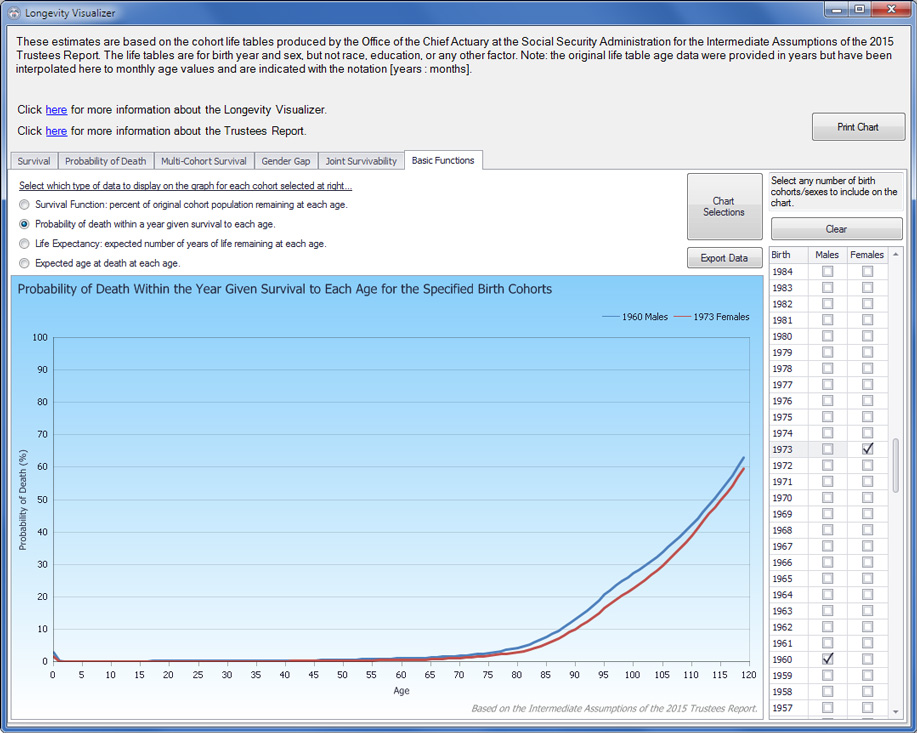Viewport: 917px width, 733px height.
Task: Open the Joint Survivability tab
Action: (361, 161)
